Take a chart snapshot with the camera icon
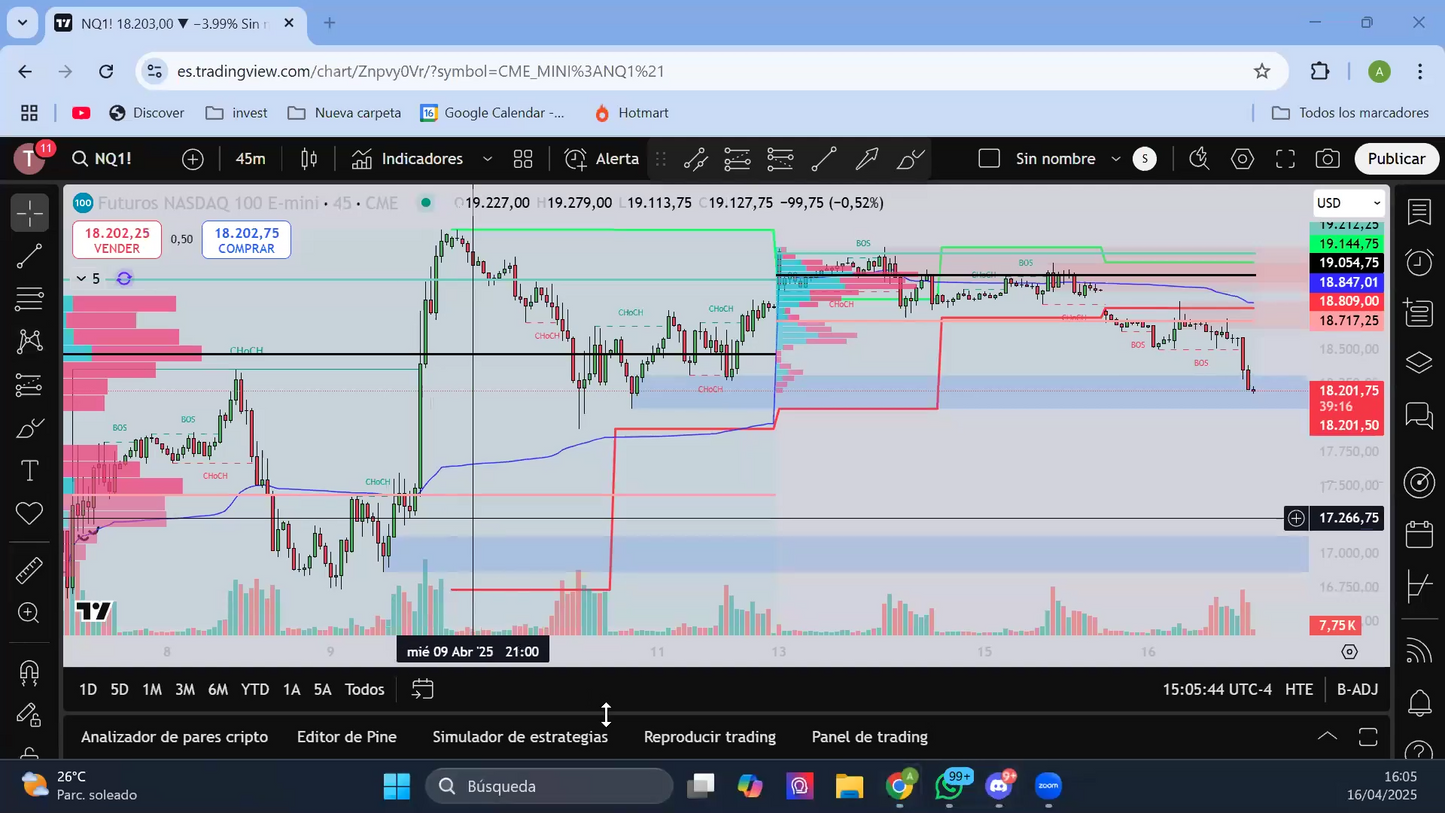The width and height of the screenshot is (1445, 813). tap(1327, 159)
